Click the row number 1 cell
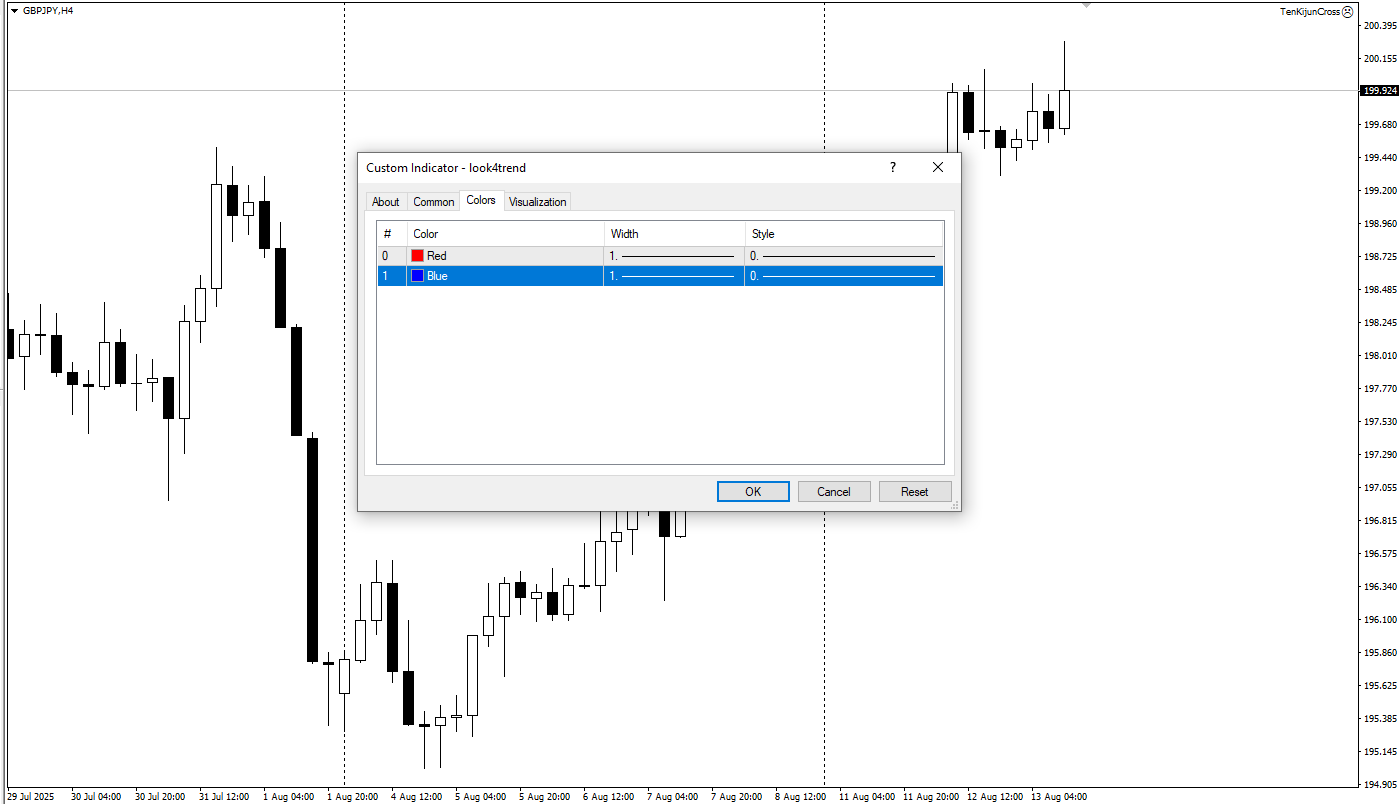This screenshot has height=804, width=1399. 391,276
